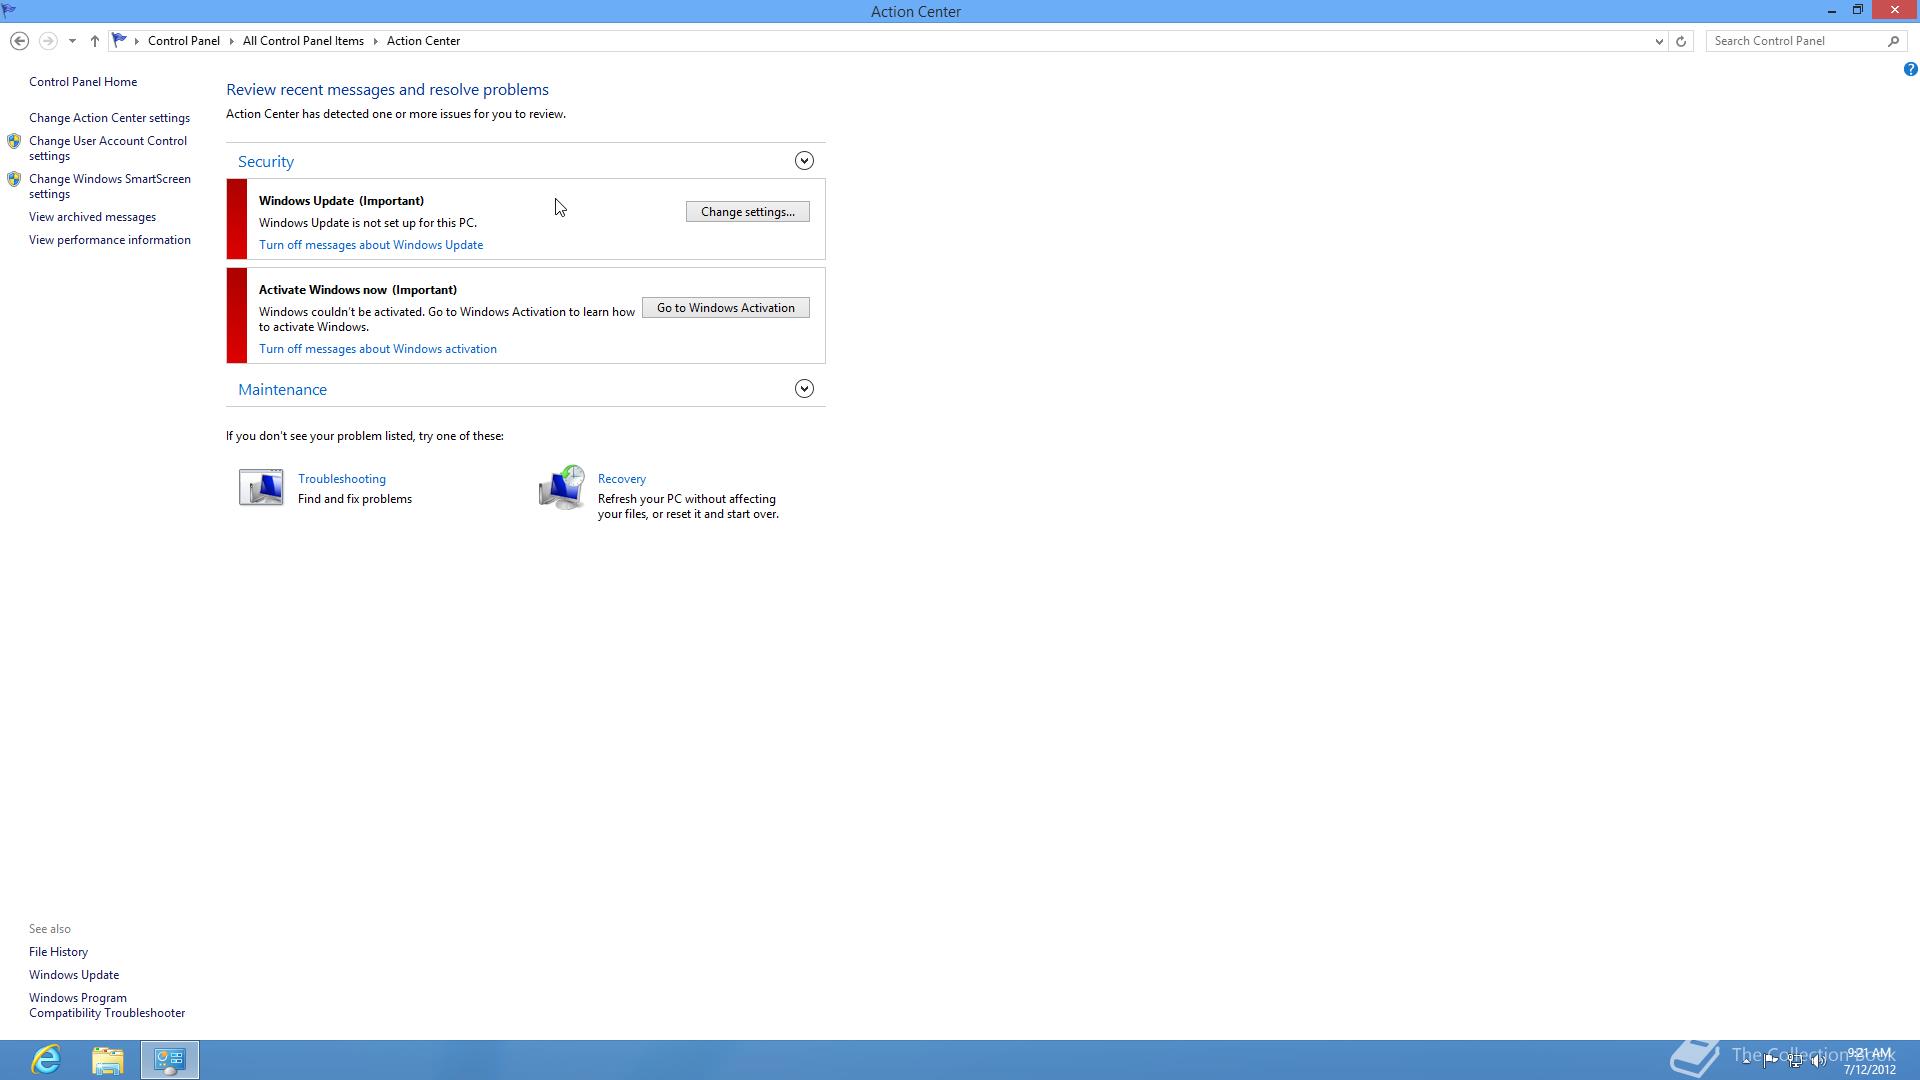Image resolution: width=1920 pixels, height=1080 pixels.
Task: Open File Explorer from the taskbar
Action: pyautogui.click(x=108, y=1060)
